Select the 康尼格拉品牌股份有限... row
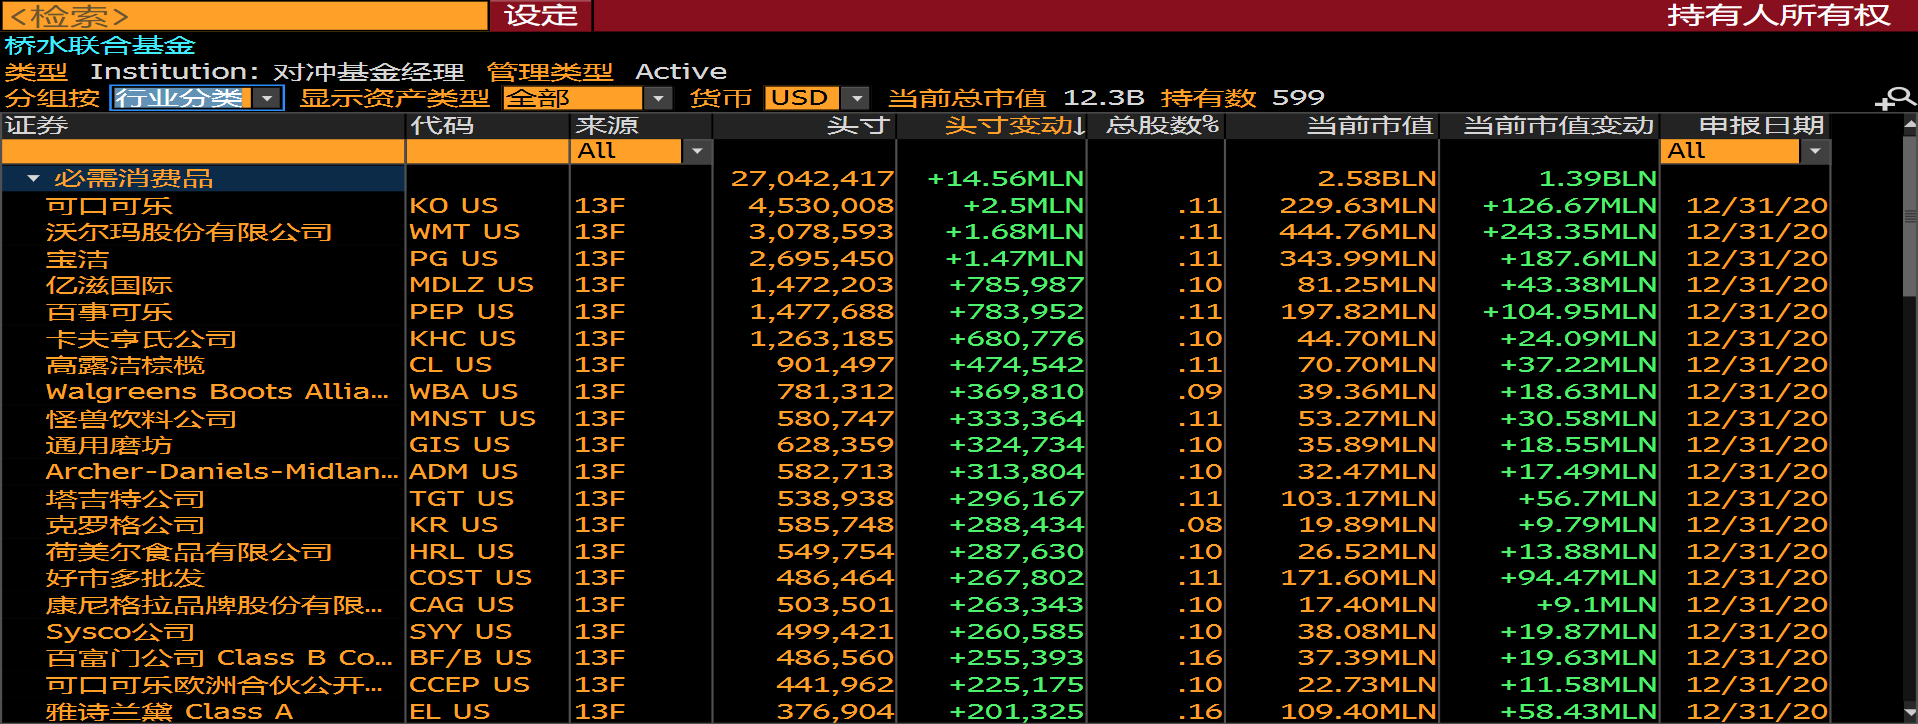1918x724 pixels. click(x=915, y=605)
